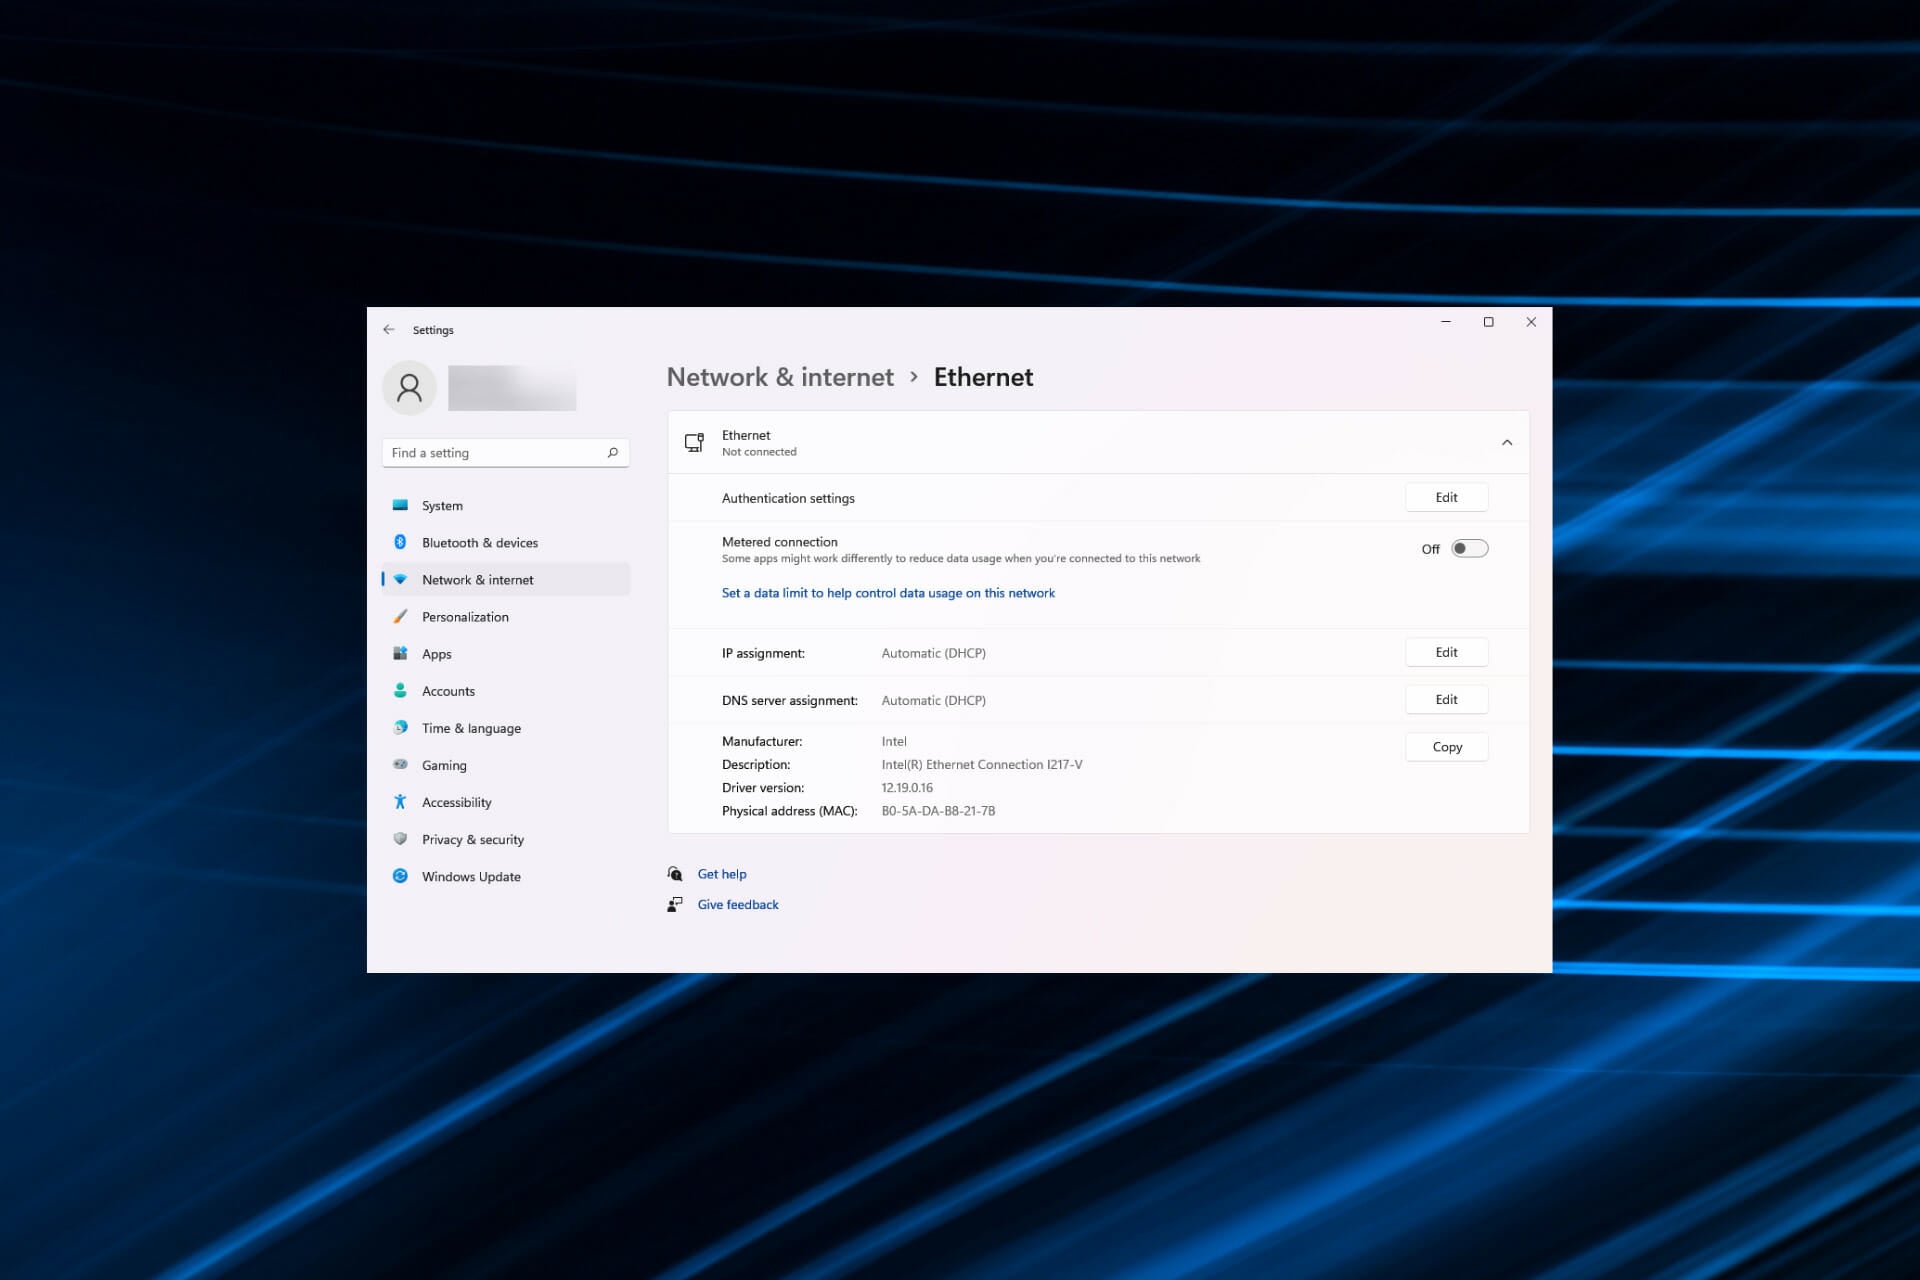Collapse the Ethernet section chevron
Screen dimensions: 1920x1280
tap(1507, 442)
